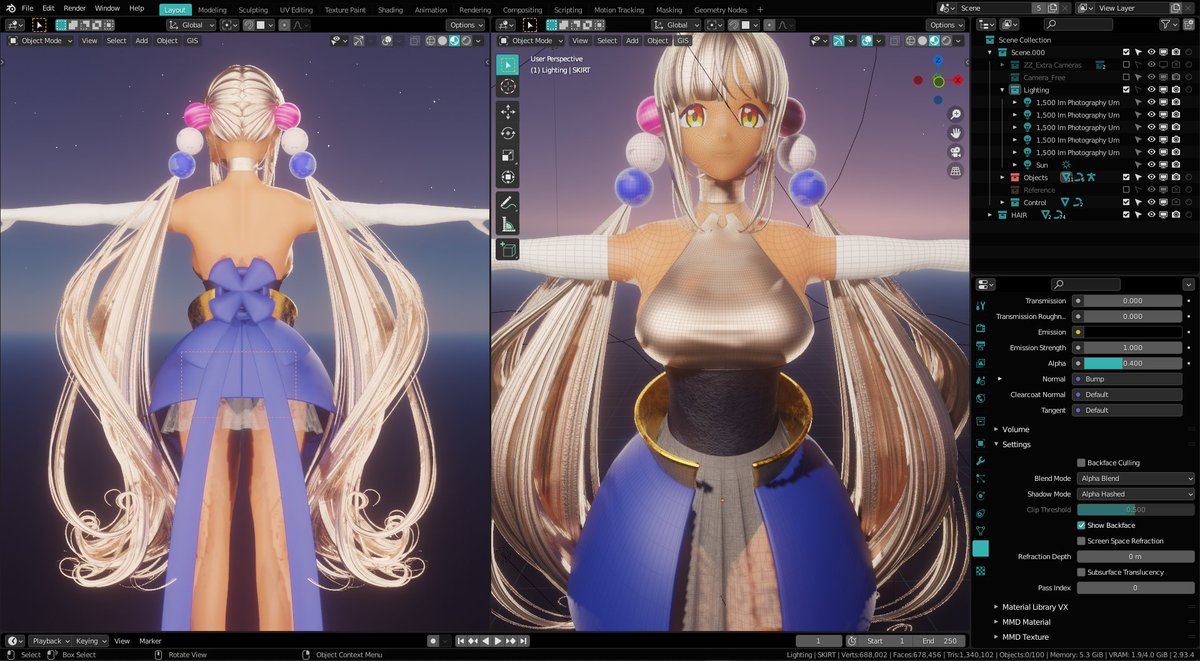Screen dimensions: 1200x661
Task: Select the Measure tool in right viewport
Action: click(x=507, y=224)
